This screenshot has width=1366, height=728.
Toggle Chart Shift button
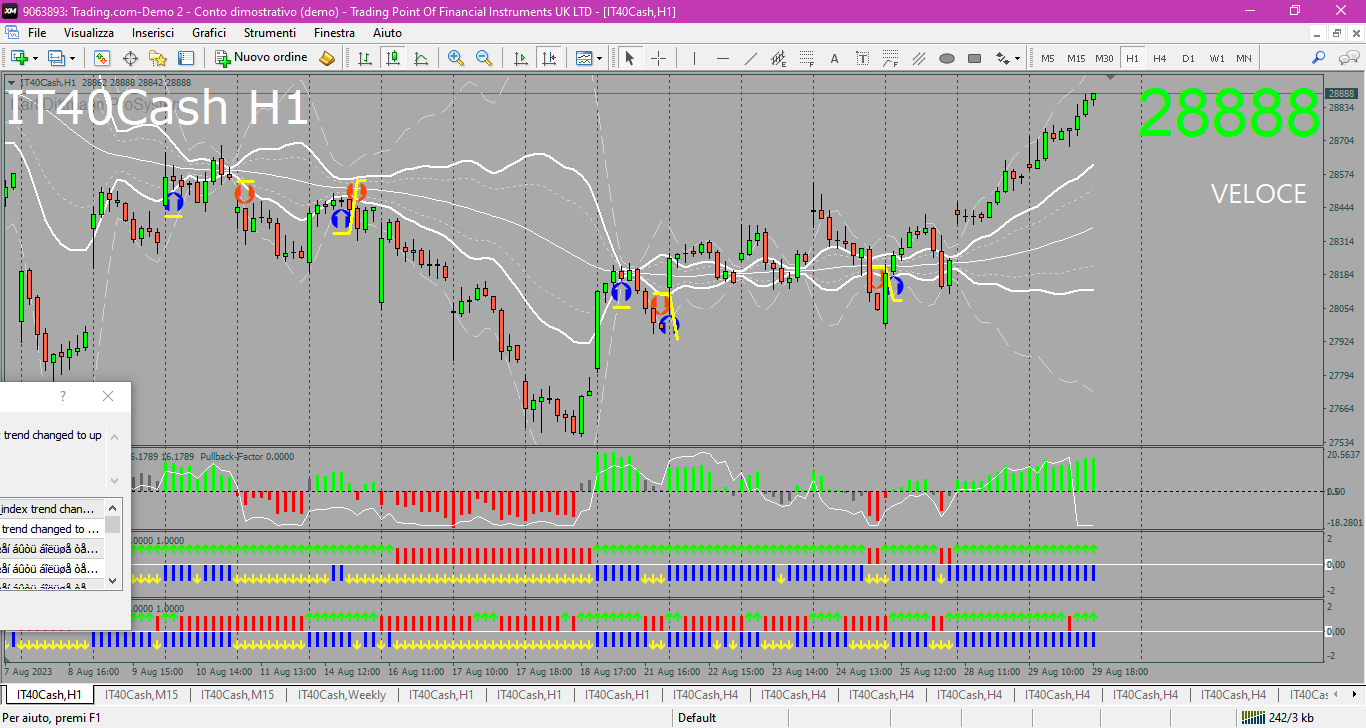tap(548, 58)
